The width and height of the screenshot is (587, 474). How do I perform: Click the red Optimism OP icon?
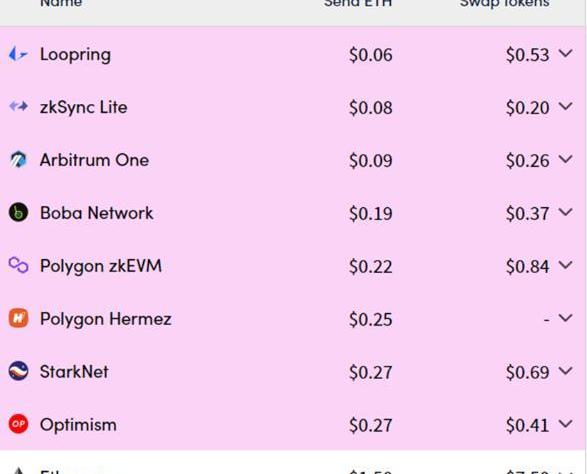point(18,424)
